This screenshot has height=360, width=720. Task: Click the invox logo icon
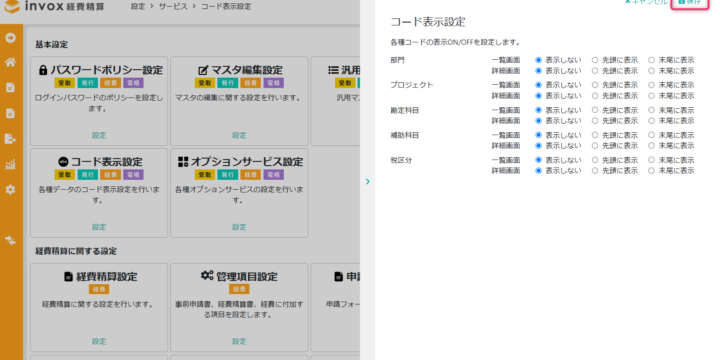(x=12, y=6)
